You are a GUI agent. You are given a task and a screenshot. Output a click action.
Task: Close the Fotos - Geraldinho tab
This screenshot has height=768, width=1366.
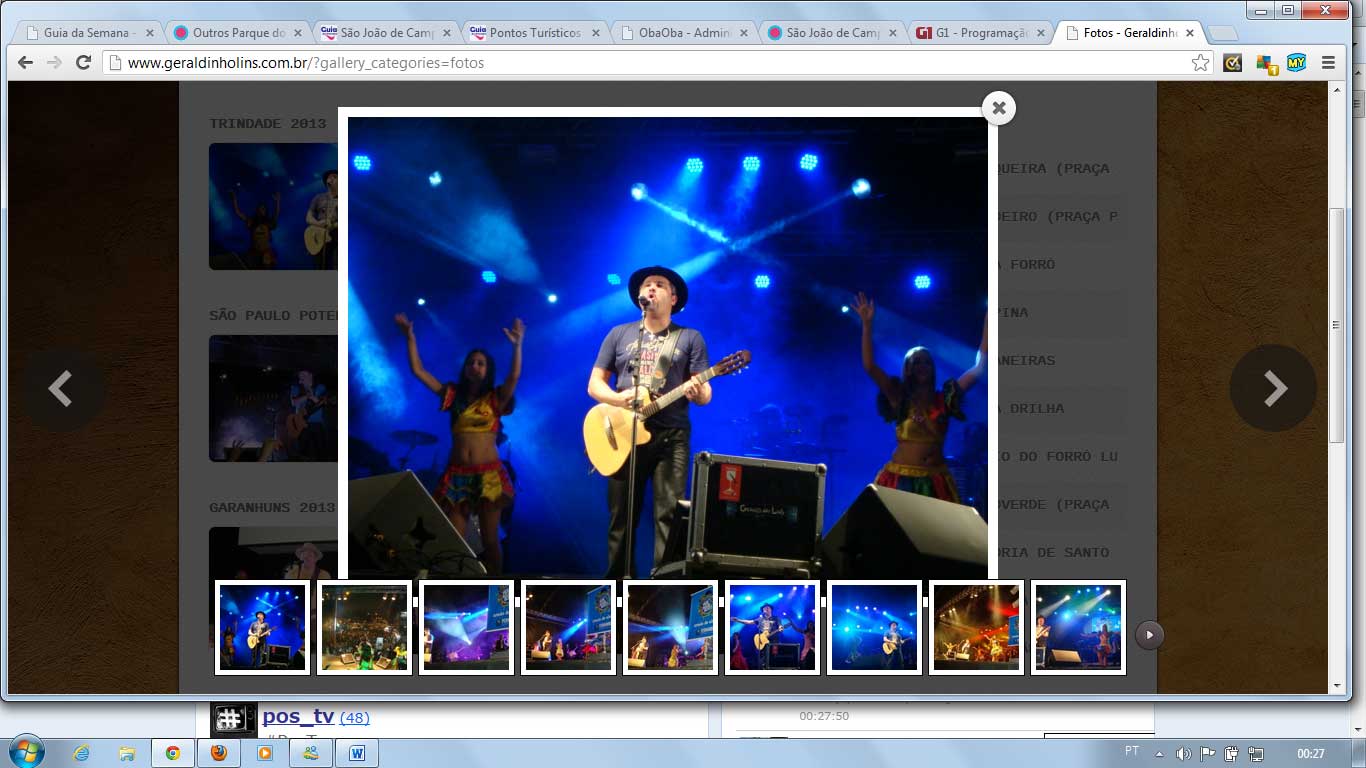click(1191, 33)
